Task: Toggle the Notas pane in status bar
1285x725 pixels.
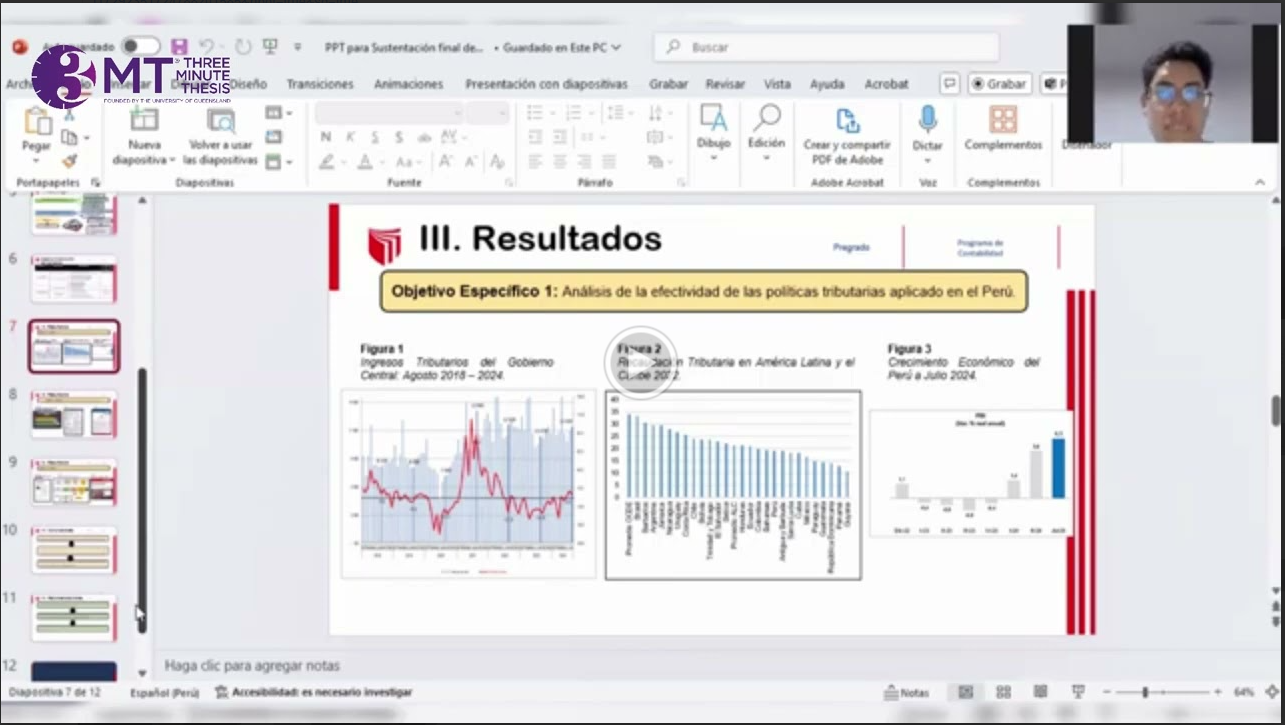Action: click(907, 692)
